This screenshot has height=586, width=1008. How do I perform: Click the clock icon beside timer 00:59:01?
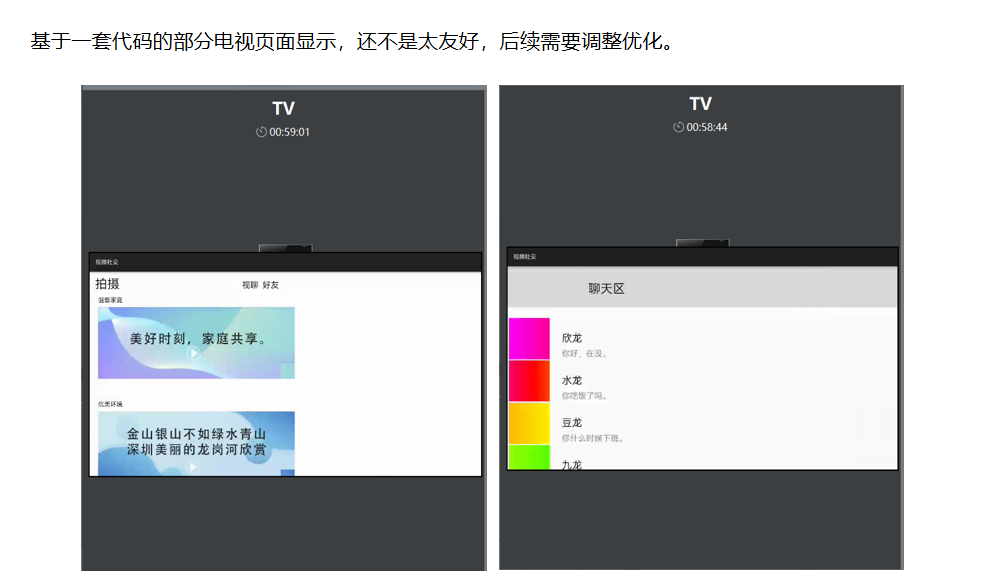259,130
